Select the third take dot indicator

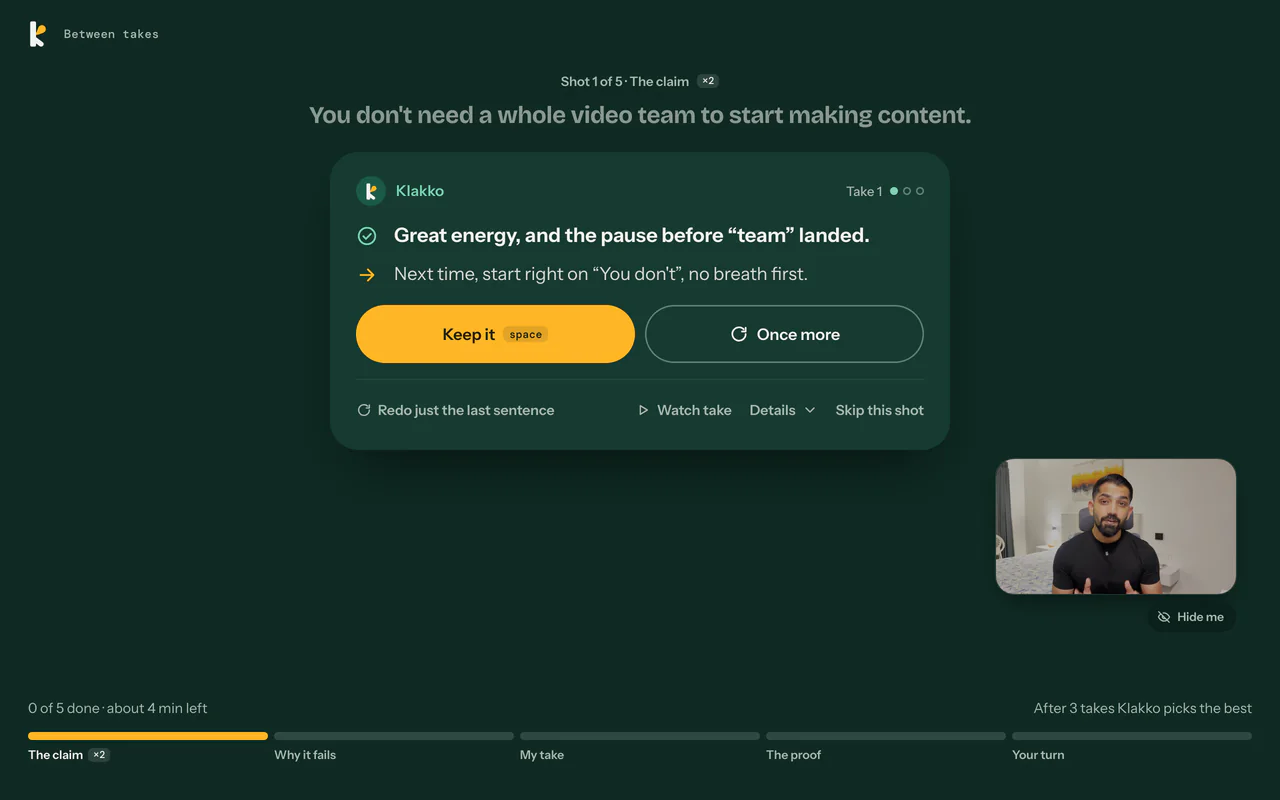(920, 191)
